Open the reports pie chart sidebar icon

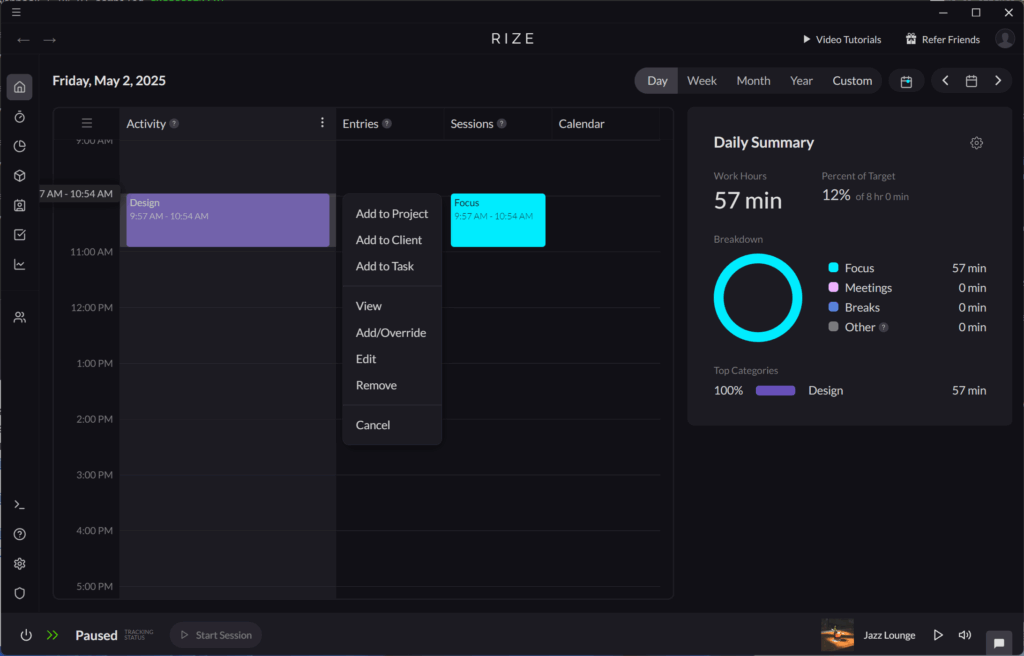click(x=19, y=145)
